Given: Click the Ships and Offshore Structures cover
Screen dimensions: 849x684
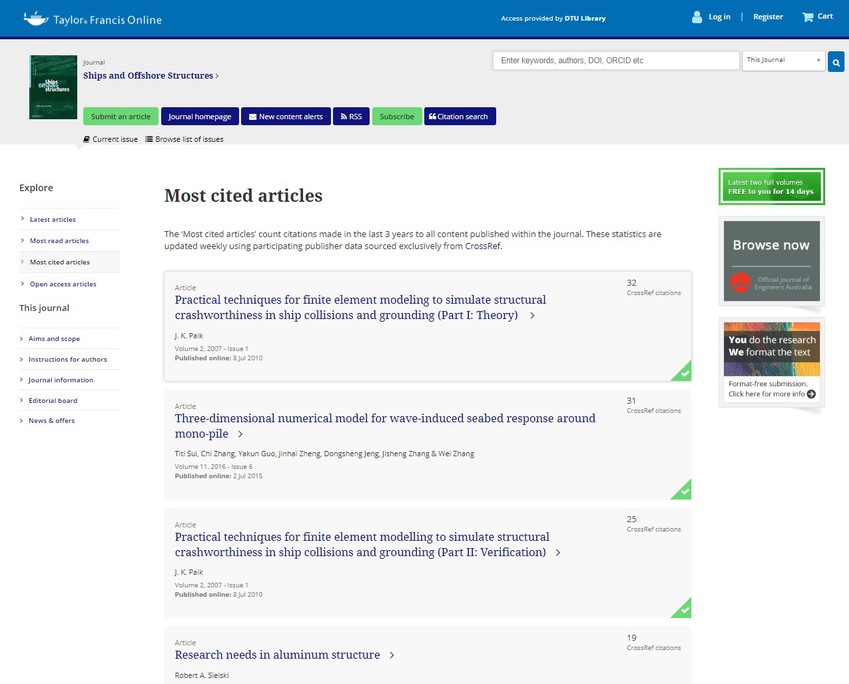Looking at the screenshot, I should click(x=53, y=88).
